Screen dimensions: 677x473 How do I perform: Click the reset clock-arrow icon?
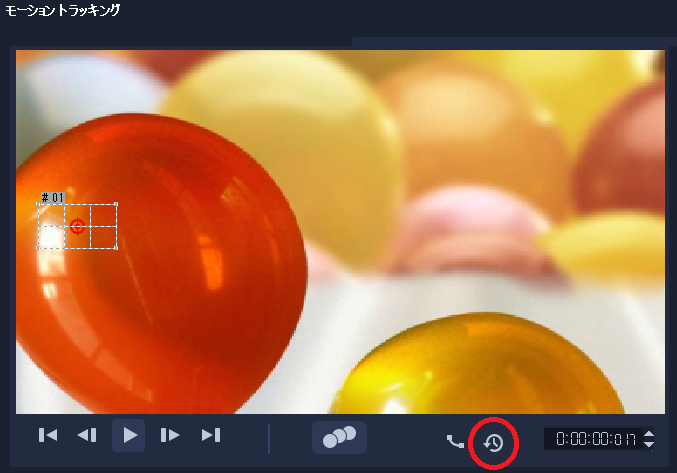tap(494, 443)
